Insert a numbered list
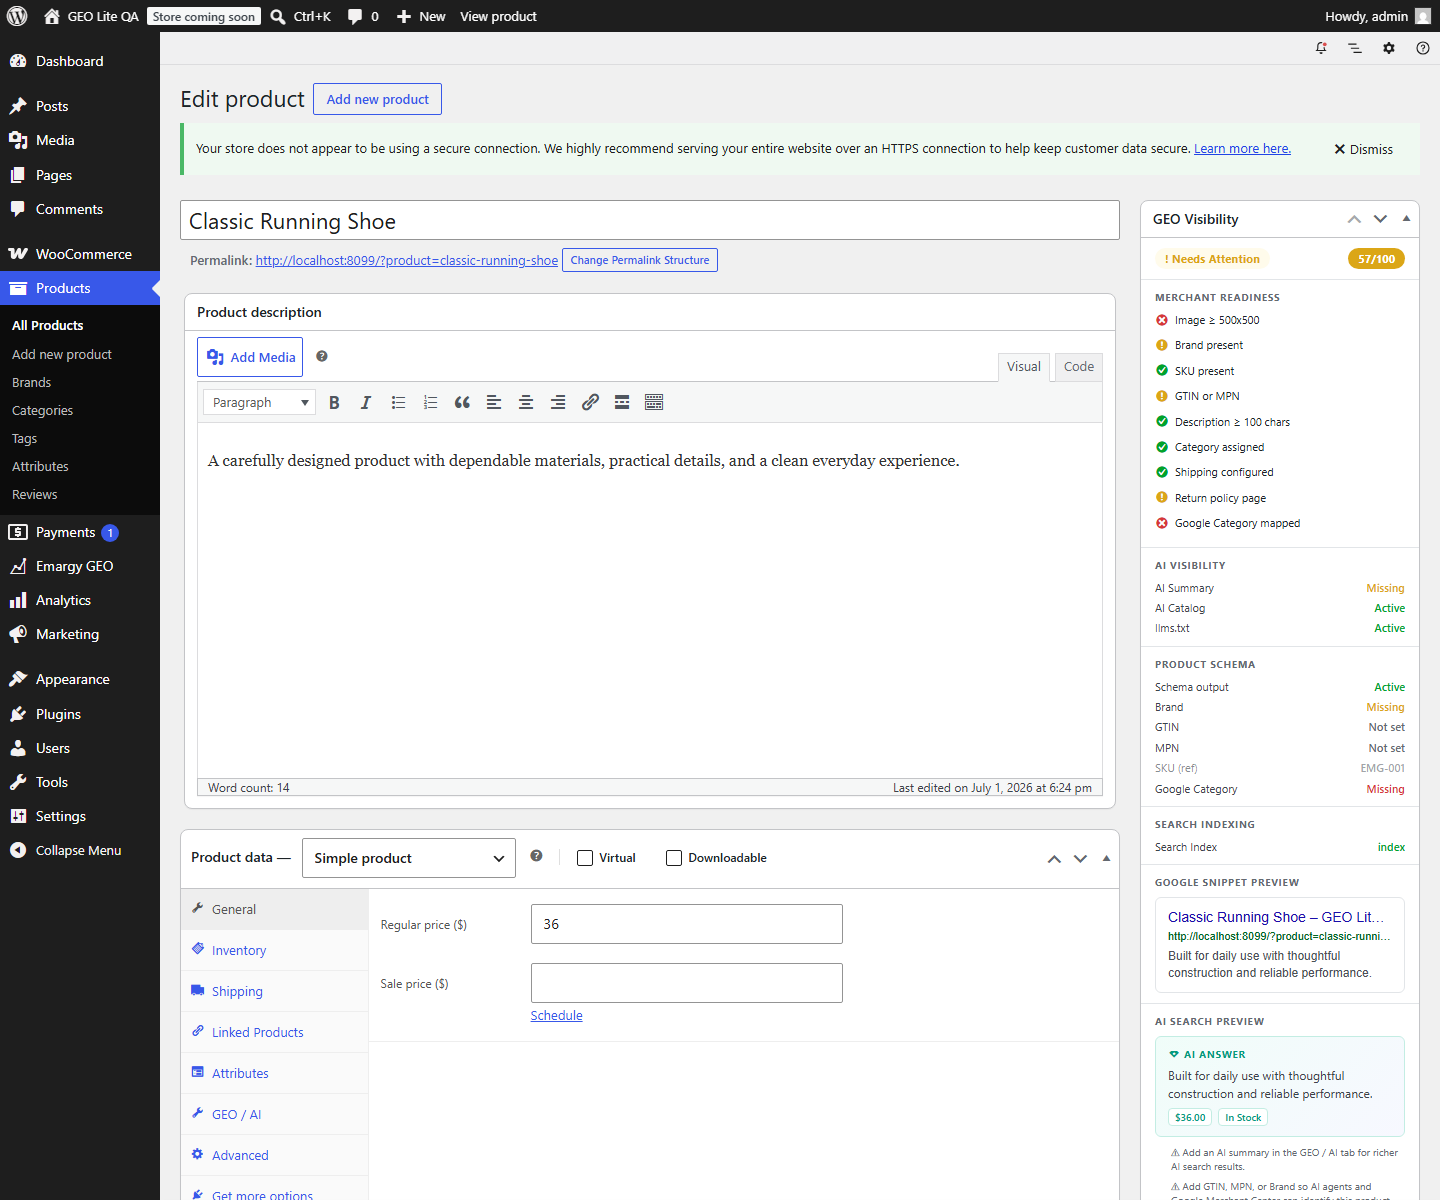The image size is (1440, 1200). [x=430, y=402]
